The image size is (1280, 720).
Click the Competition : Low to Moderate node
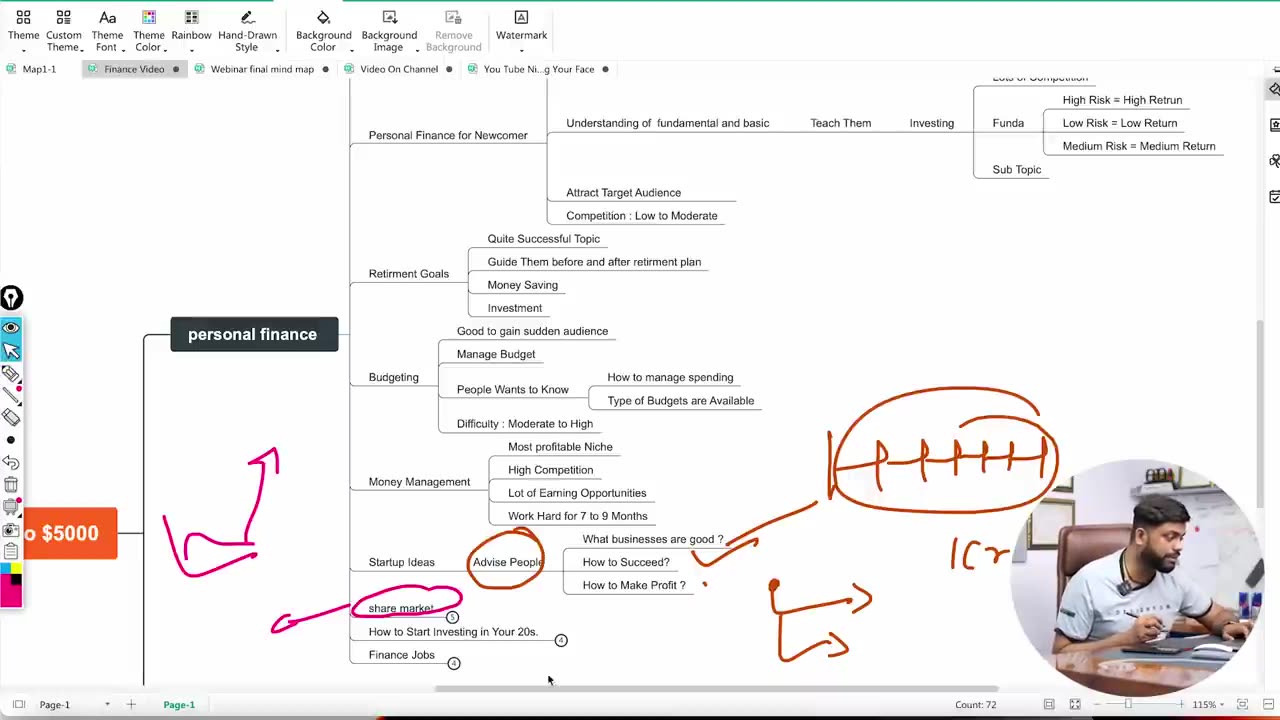tap(641, 216)
